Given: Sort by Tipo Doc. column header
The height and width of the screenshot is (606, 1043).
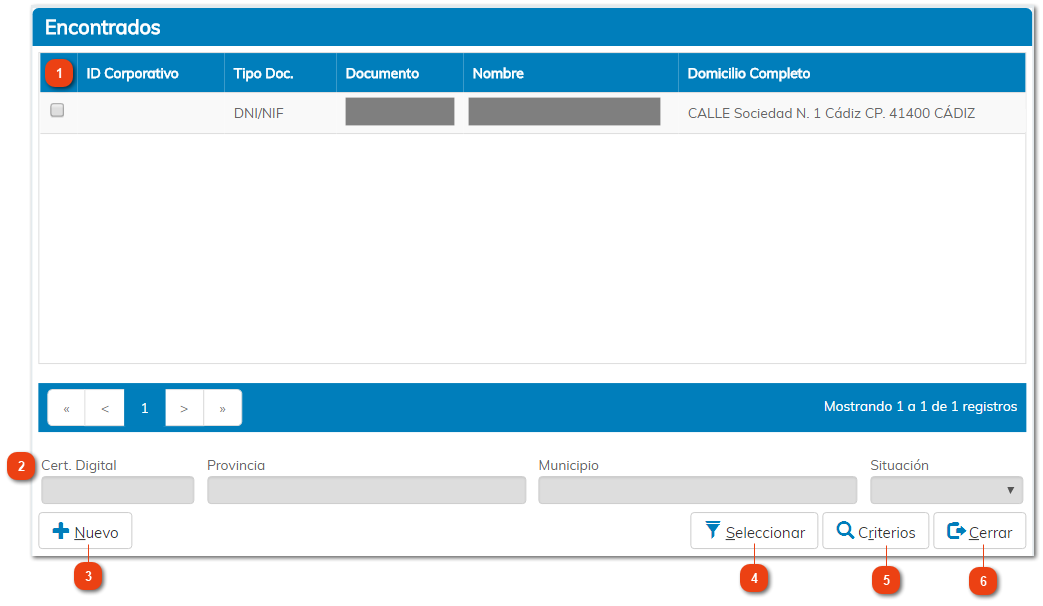Looking at the screenshot, I should (x=263, y=74).
